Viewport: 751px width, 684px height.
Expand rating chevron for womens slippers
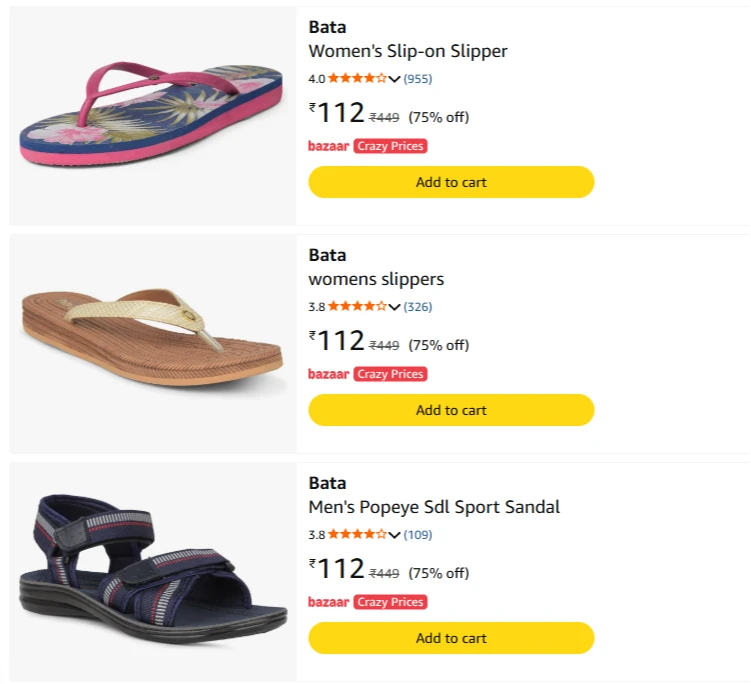(394, 307)
